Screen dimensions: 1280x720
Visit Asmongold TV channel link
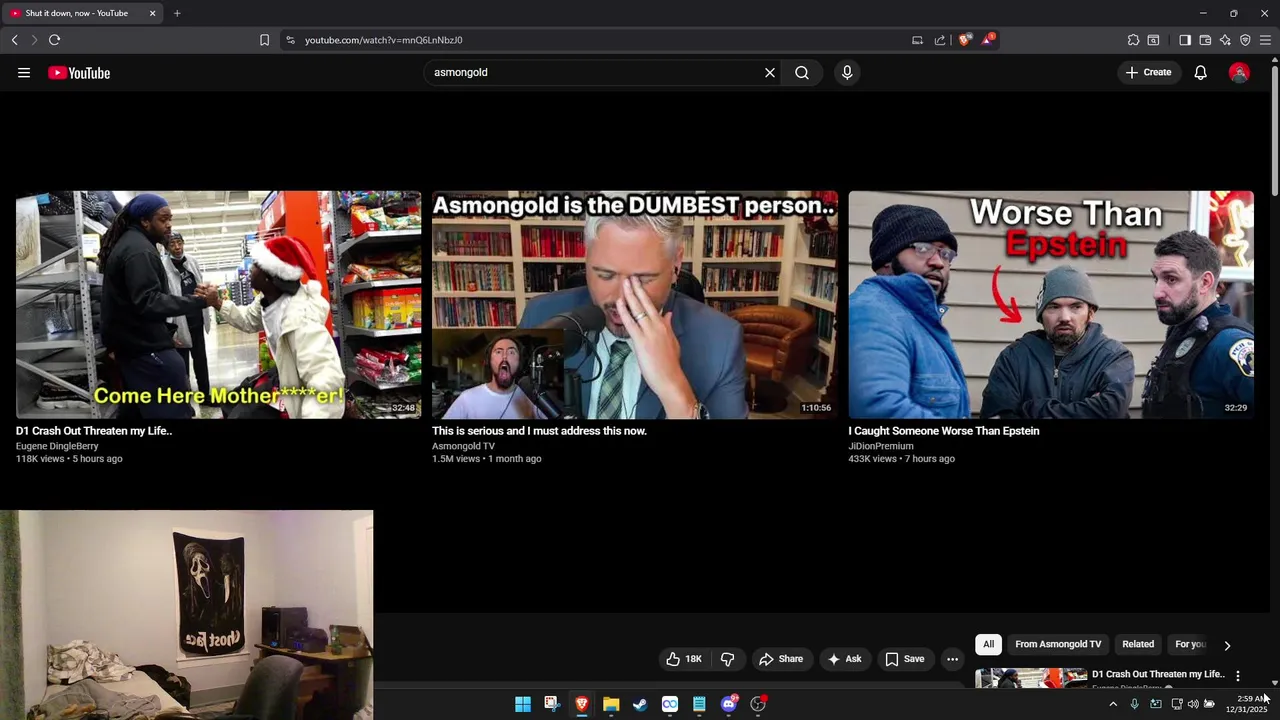(x=463, y=446)
